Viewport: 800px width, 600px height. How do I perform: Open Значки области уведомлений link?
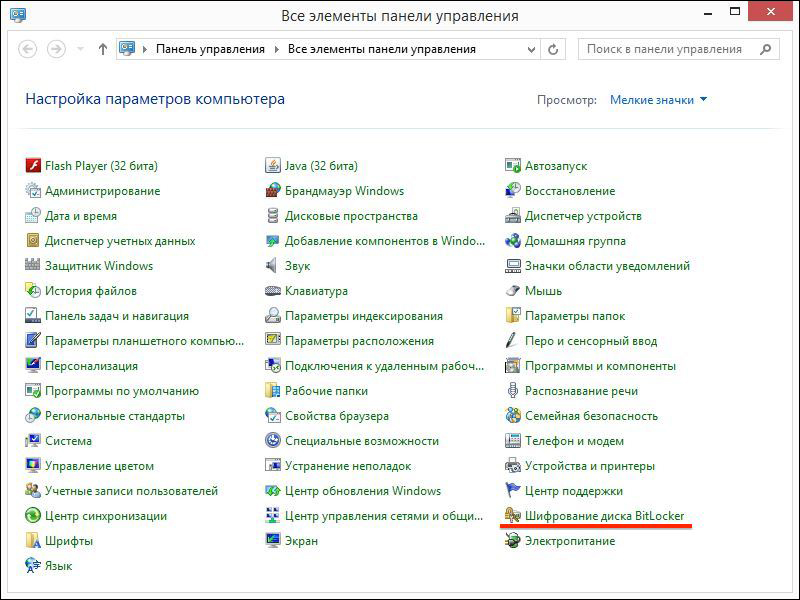tap(607, 266)
